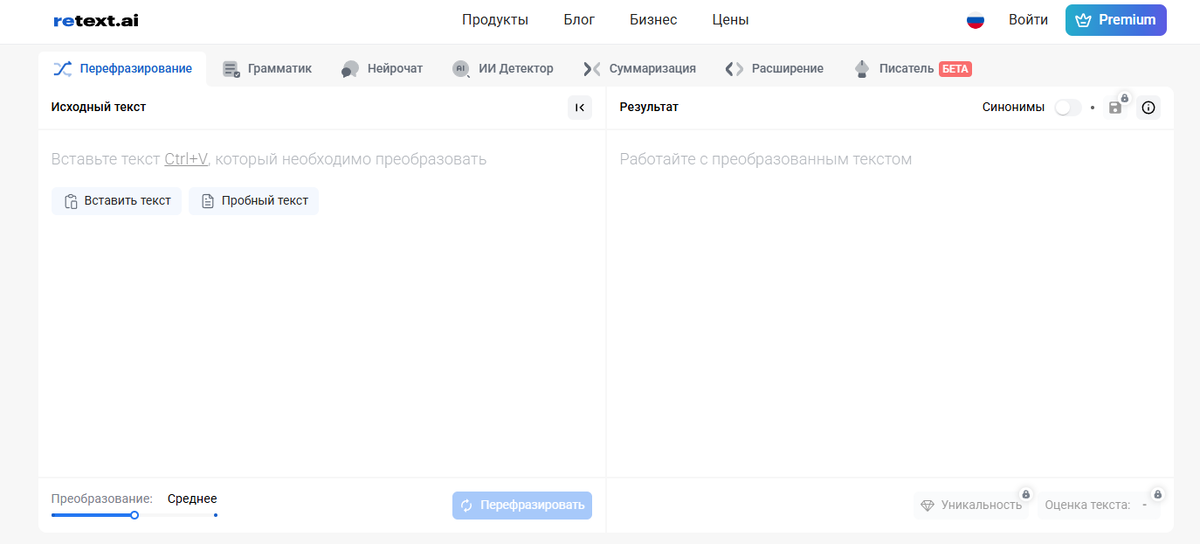Collapse the Исходный текст panel
1200x544 pixels.
coord(580,107)
